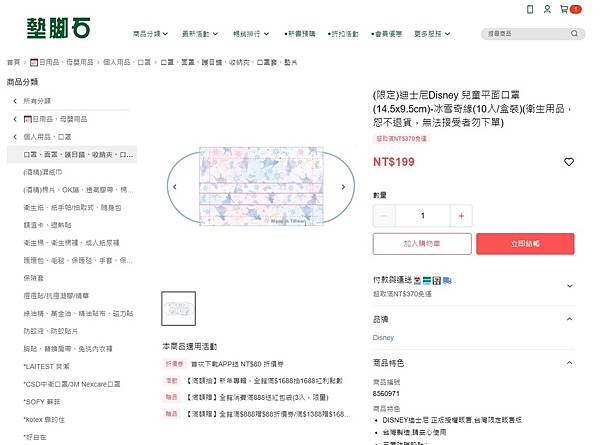The width and height of the screenshot is (600, 445).
Task: Open (酒精)棉片、OK蹦 category
Action: [x=78, y=190]
